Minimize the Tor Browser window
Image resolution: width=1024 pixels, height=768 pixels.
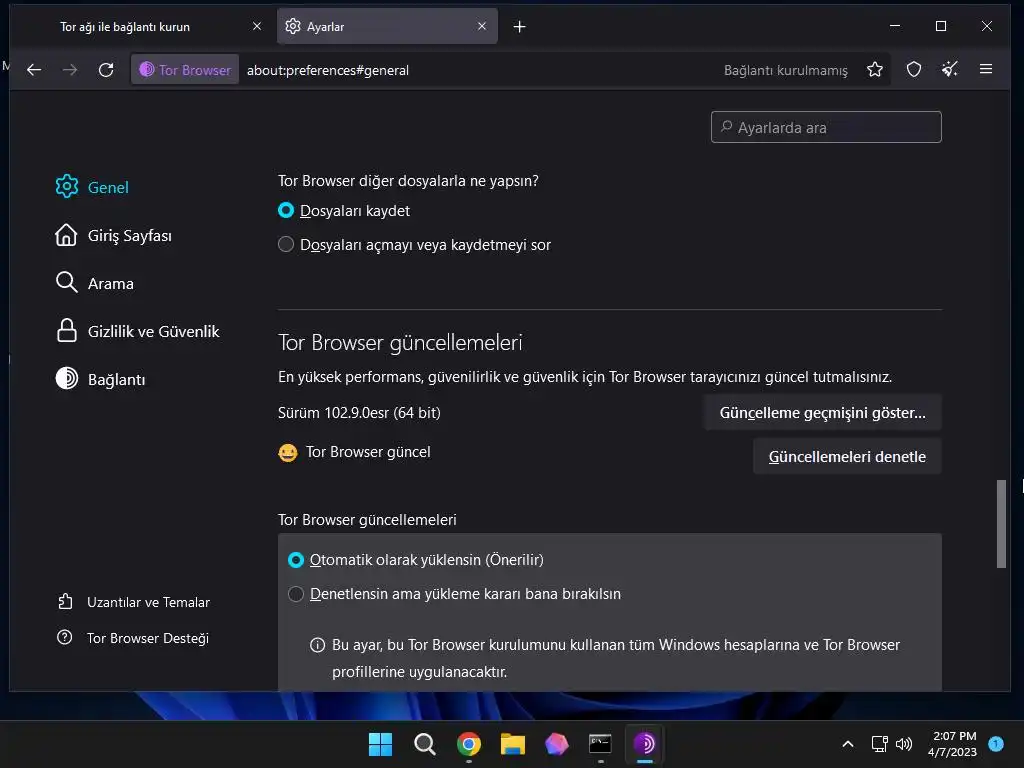895,26
